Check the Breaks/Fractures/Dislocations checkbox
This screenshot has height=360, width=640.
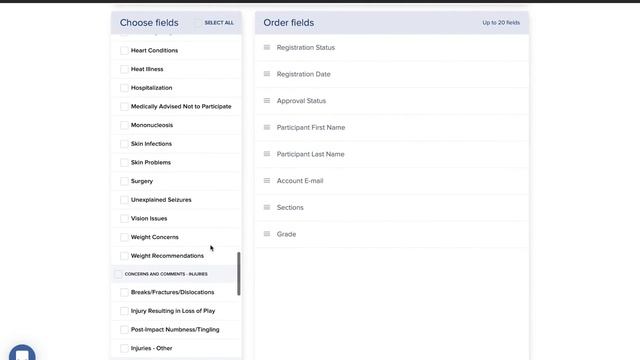[124, 292]
